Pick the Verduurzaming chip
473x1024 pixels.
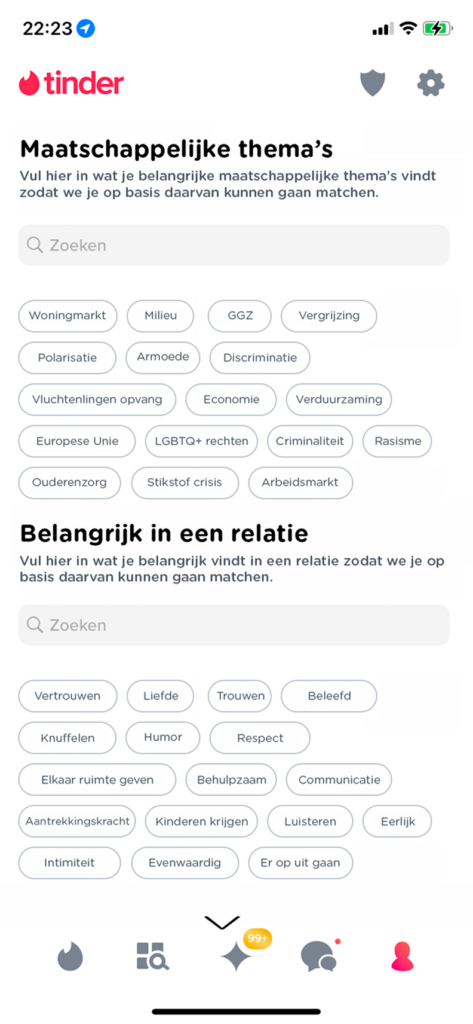click(x=339, y=400)
